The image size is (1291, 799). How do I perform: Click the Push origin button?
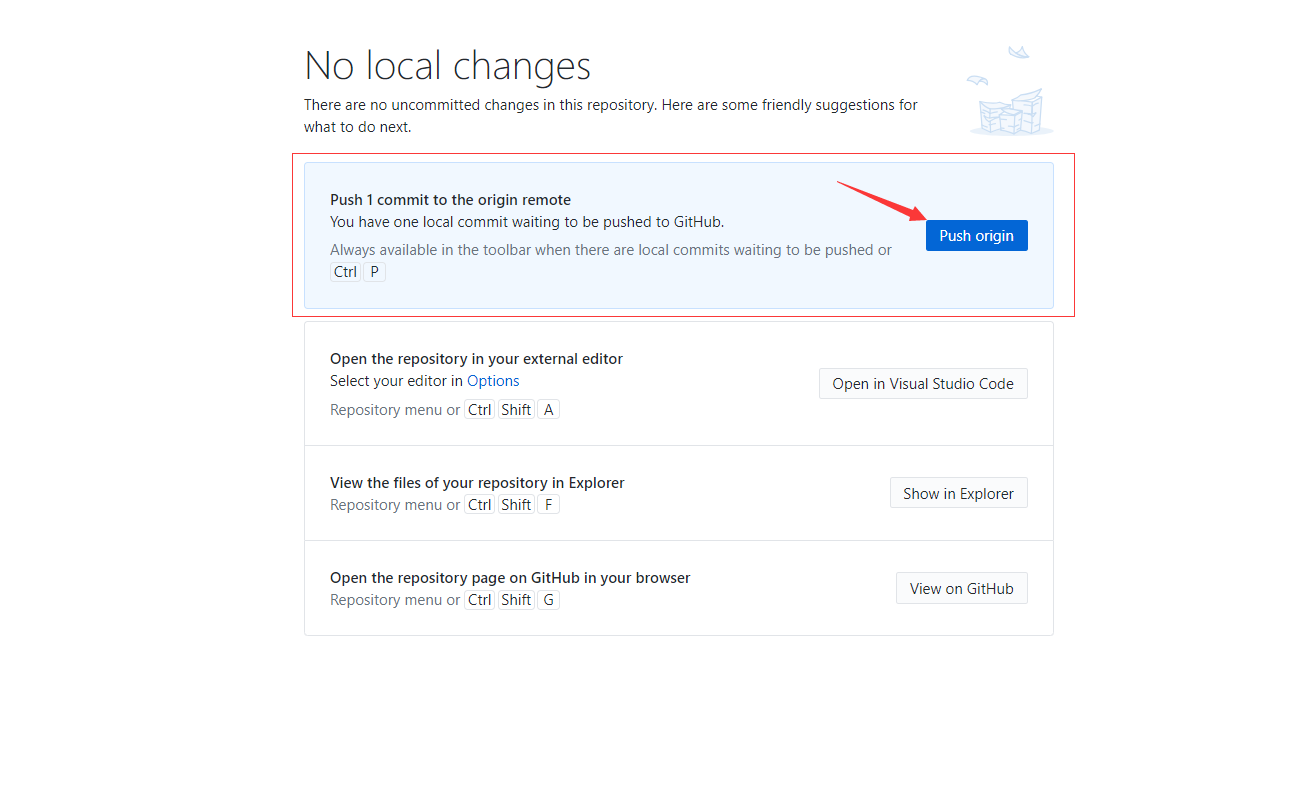976,235
